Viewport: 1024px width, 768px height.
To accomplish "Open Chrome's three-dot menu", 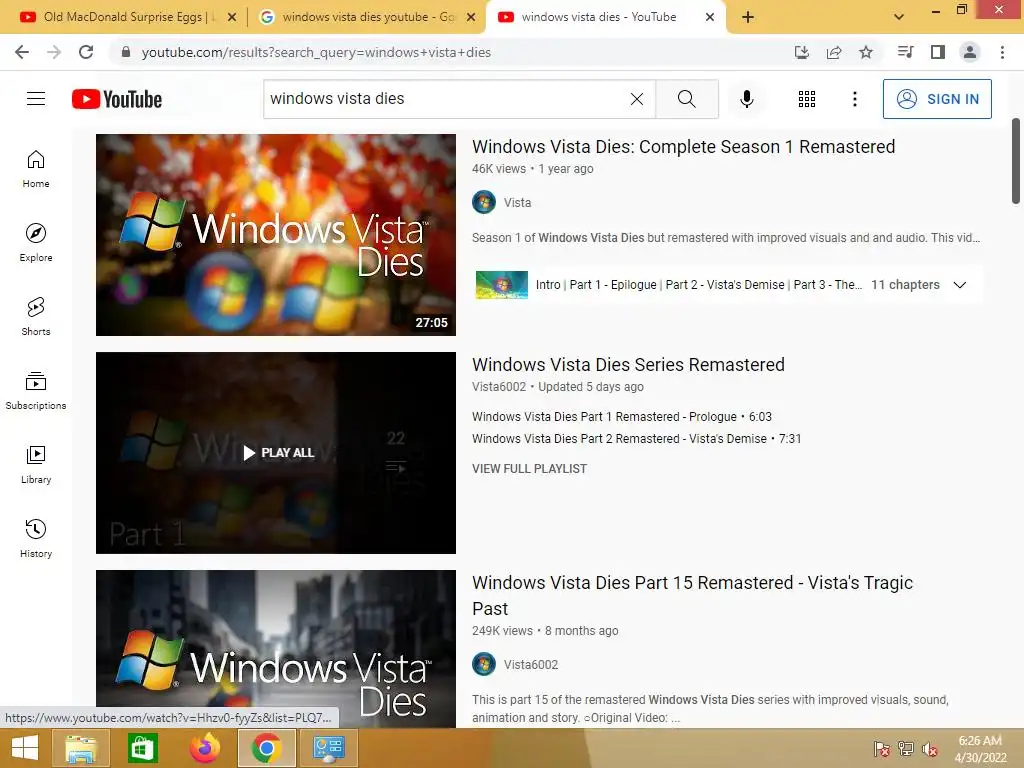I will pos(1002,52).
